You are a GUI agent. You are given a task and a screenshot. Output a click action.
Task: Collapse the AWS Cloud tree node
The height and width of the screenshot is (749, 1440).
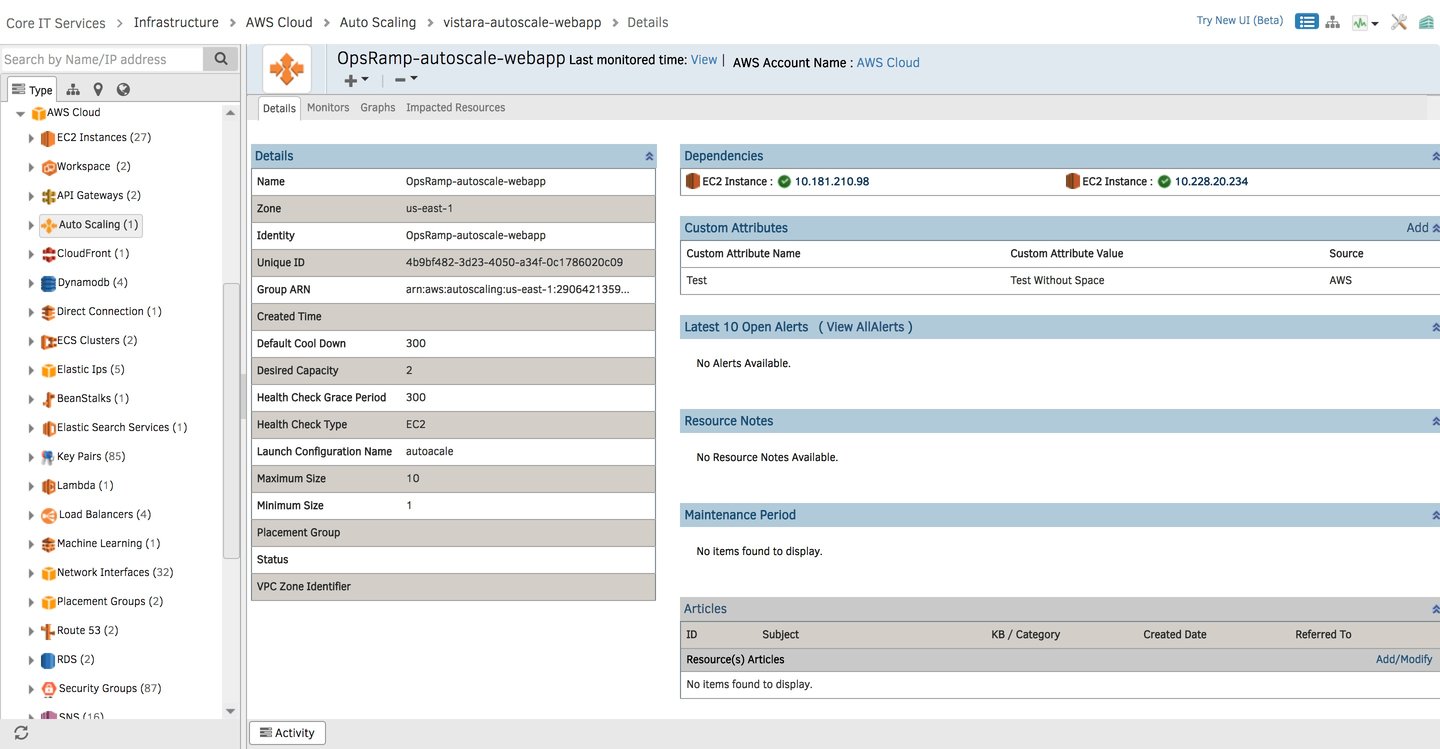click(x=20, y=112)
